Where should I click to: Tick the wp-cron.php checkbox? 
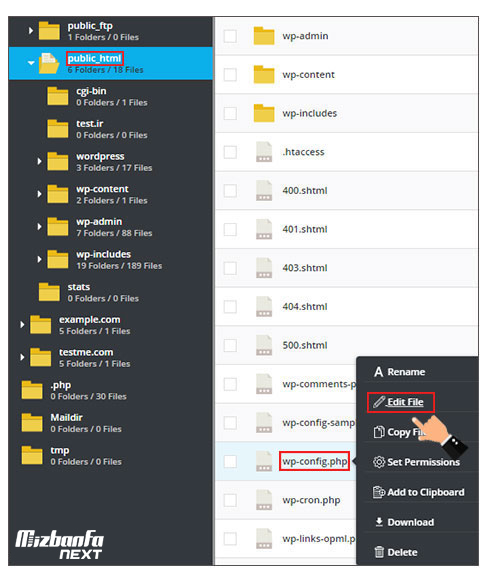pyautogui.click(x=230, y=500)
